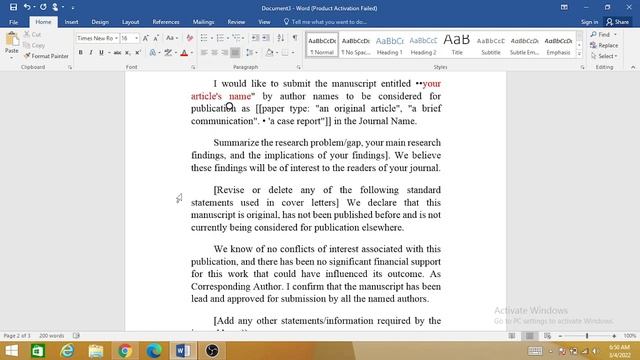The height and width of the screenshot is (360, 640).
Task: Toggle Italic formatting
Action: 91,53
